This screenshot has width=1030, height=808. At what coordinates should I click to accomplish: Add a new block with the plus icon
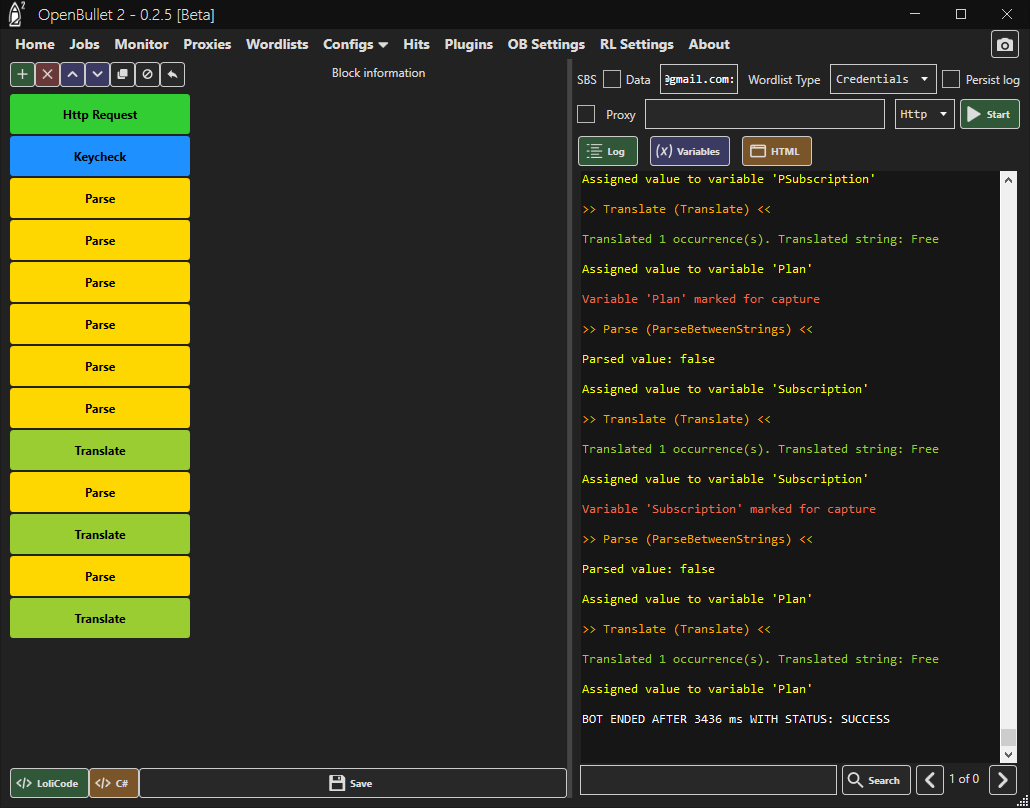click(x=22, y=74)
